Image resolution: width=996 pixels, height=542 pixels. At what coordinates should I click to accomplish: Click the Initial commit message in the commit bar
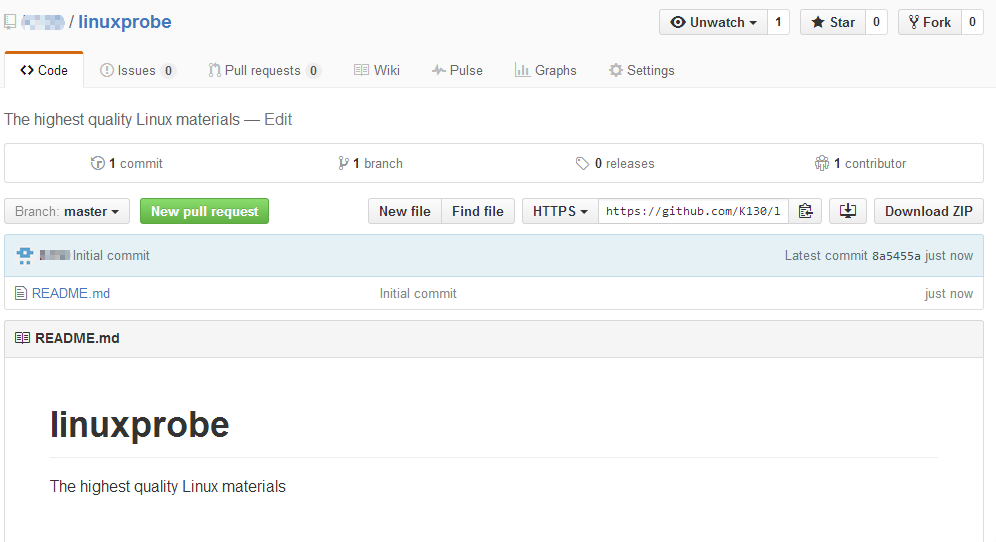pyautogui.click(x=111, y=255)
